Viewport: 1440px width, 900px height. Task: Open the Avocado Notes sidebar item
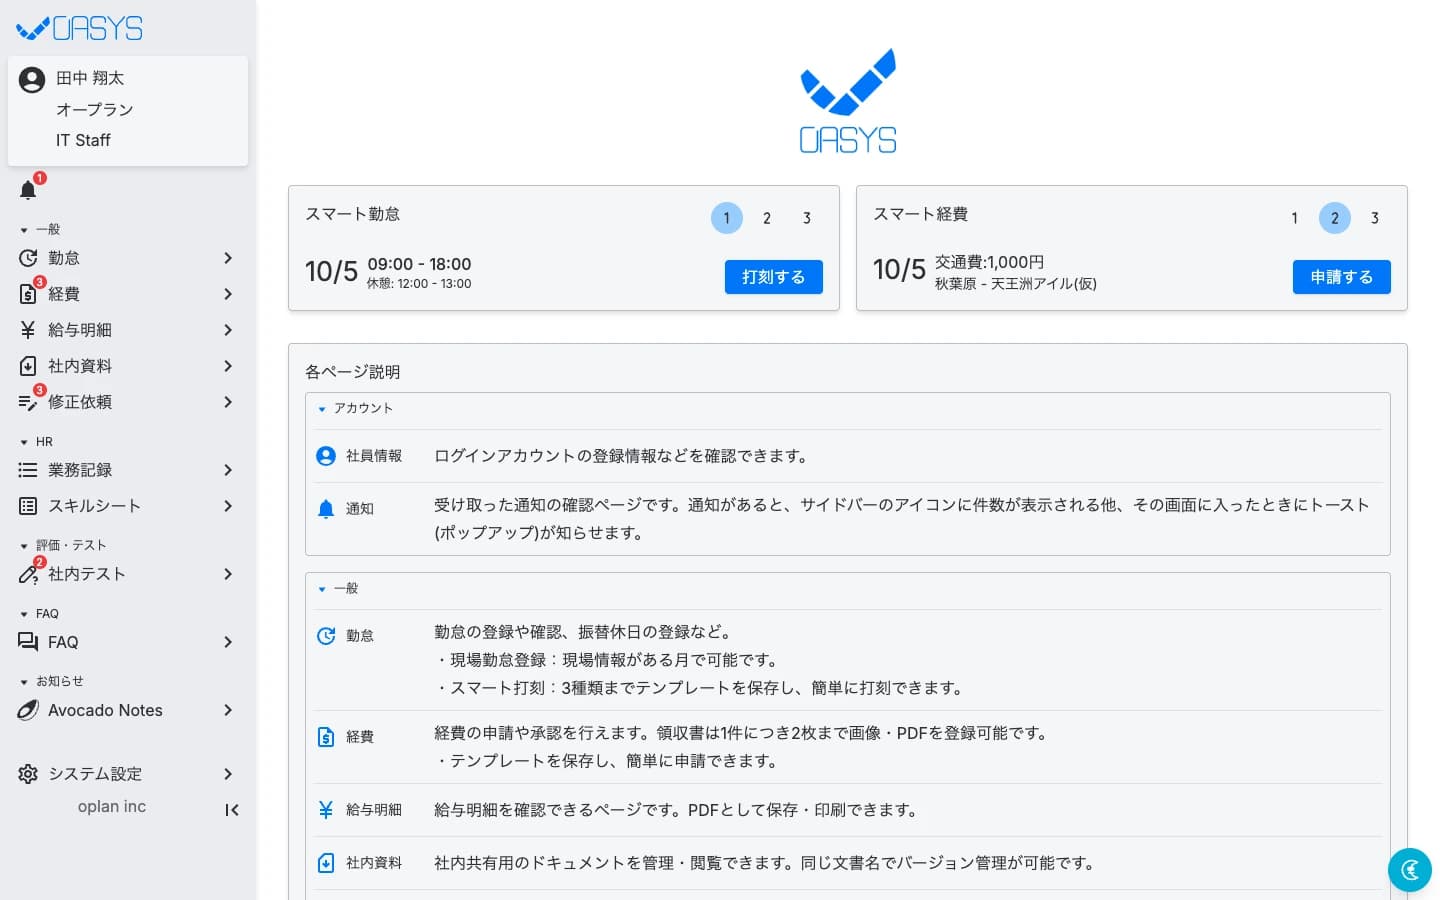click(x=128, y=710)
